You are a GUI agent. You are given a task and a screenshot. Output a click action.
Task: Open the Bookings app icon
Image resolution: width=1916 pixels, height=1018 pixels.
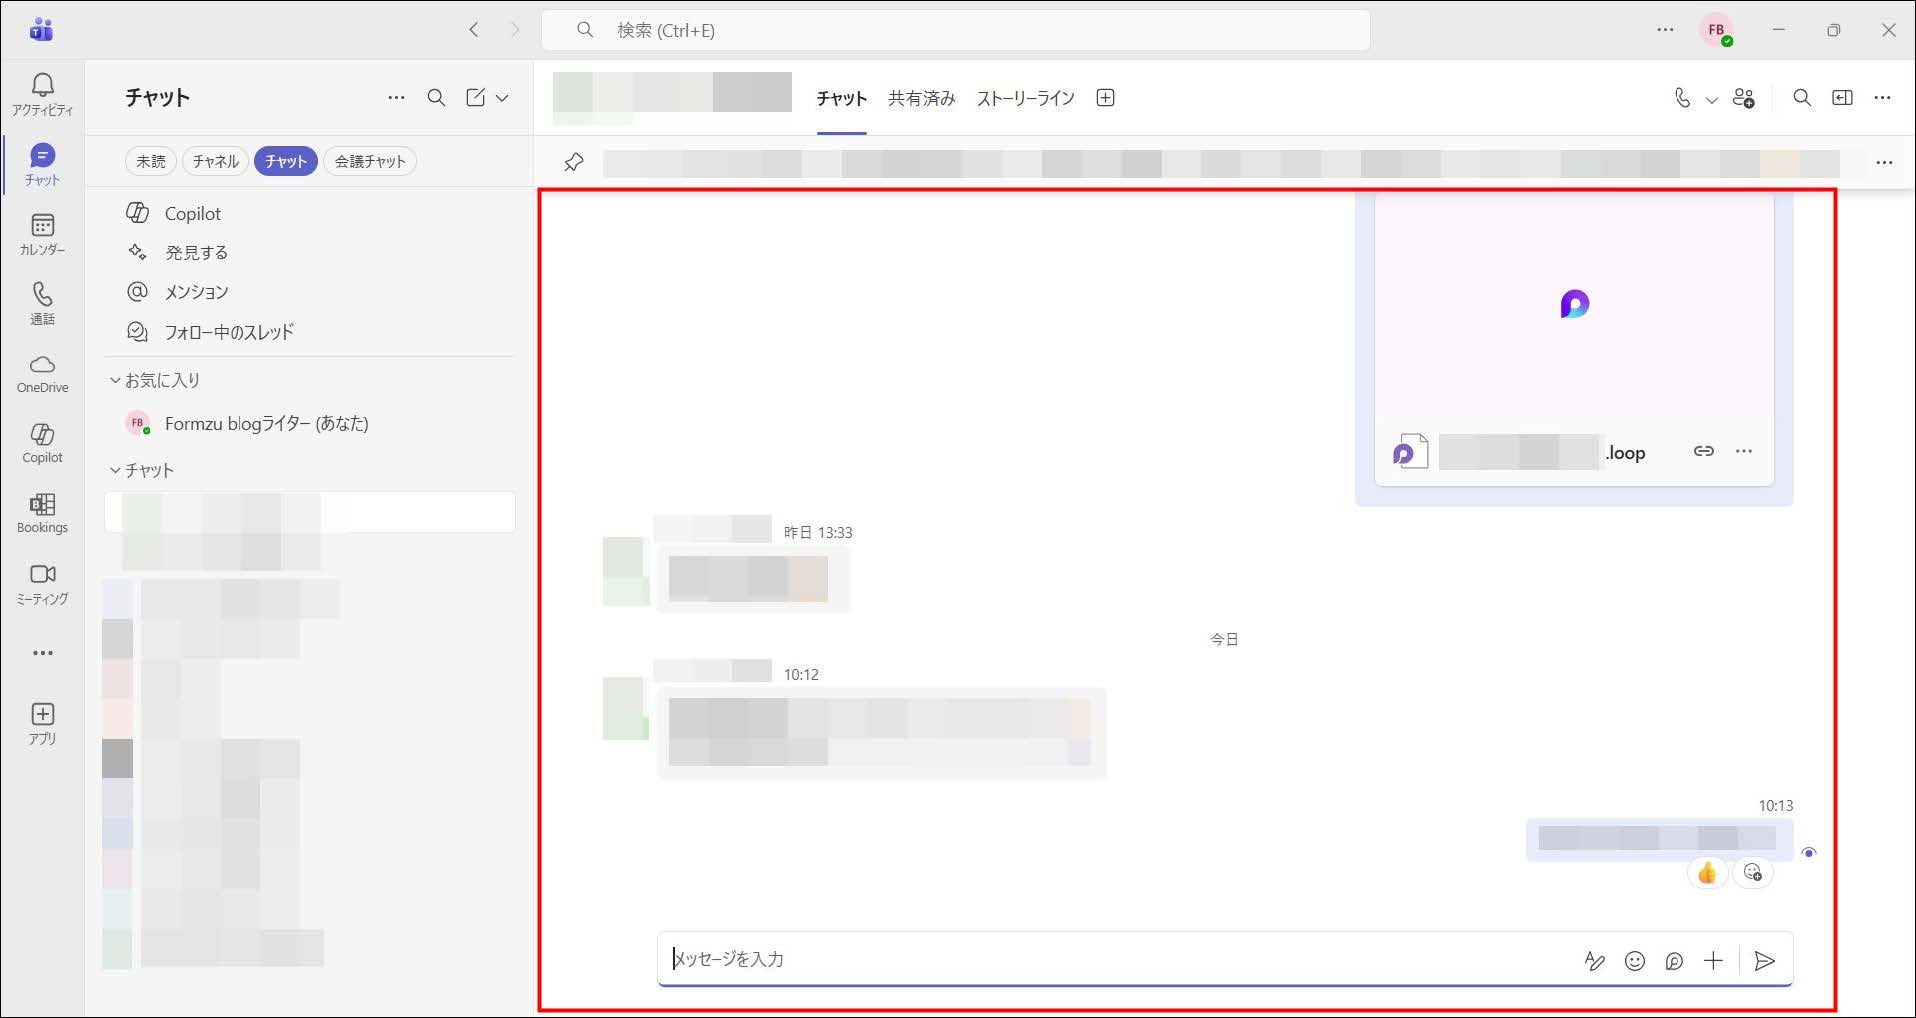(x=42, y=513)
